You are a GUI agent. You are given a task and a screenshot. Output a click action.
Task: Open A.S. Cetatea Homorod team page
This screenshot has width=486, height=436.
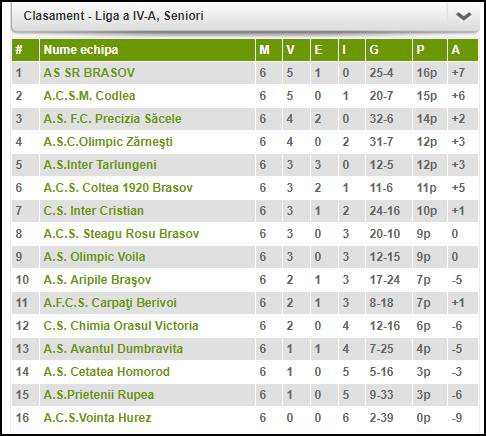pos(107,372)
